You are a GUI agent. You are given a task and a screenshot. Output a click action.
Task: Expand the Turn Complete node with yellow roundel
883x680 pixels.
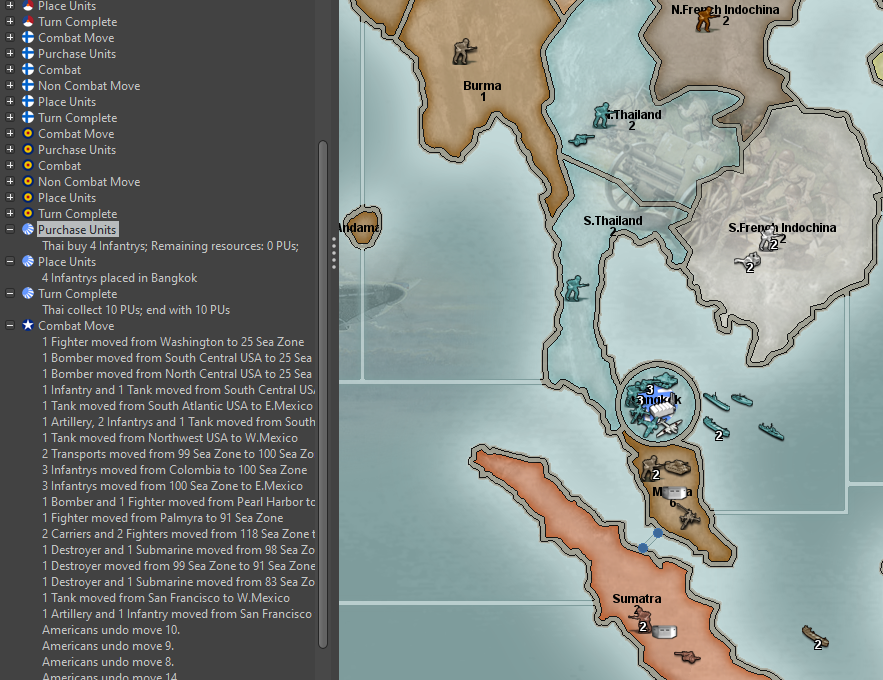pyautogui.click(x=10, y=213)
